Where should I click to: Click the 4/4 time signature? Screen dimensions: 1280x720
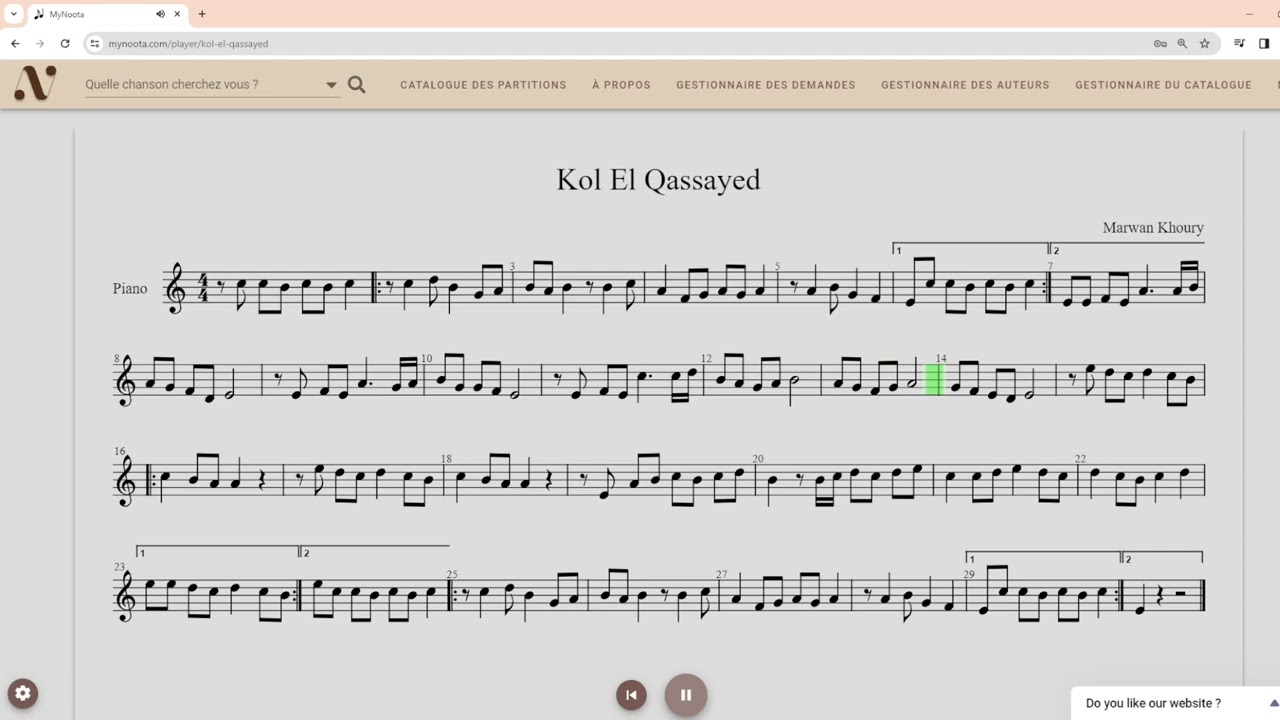[204, 288]
